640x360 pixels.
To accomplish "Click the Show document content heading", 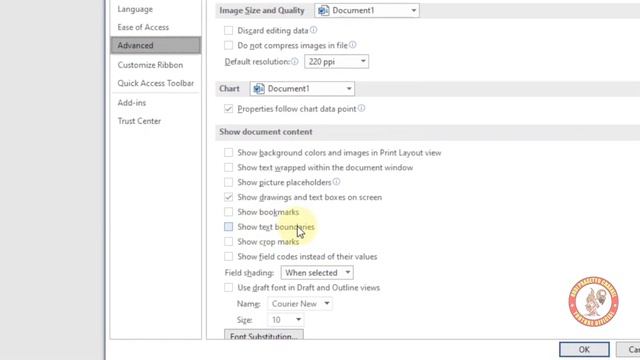I will pyautogui.click(x=266, y=132).
